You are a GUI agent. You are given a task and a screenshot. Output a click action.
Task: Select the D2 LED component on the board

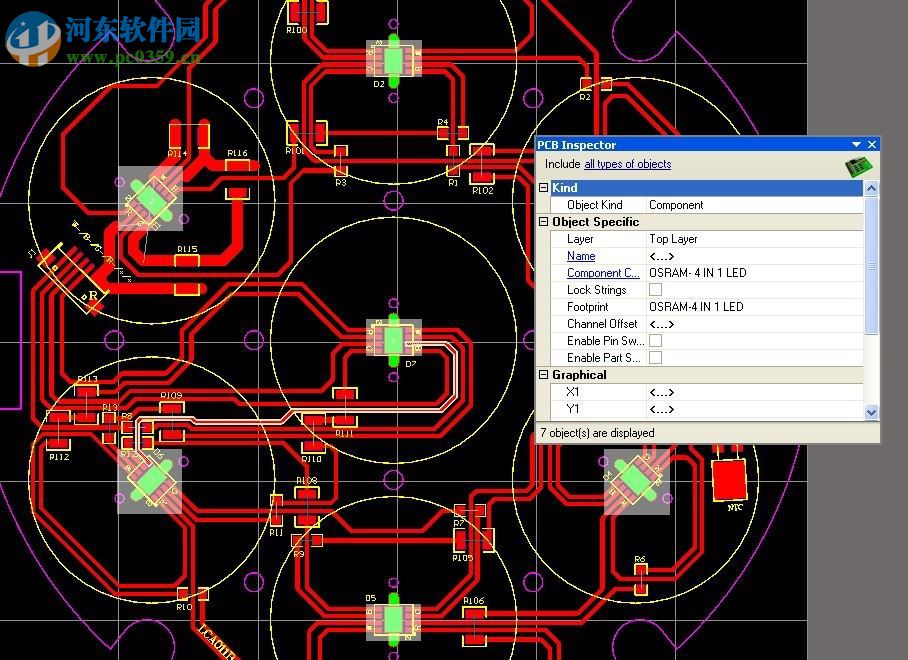[x=393, y=60]
